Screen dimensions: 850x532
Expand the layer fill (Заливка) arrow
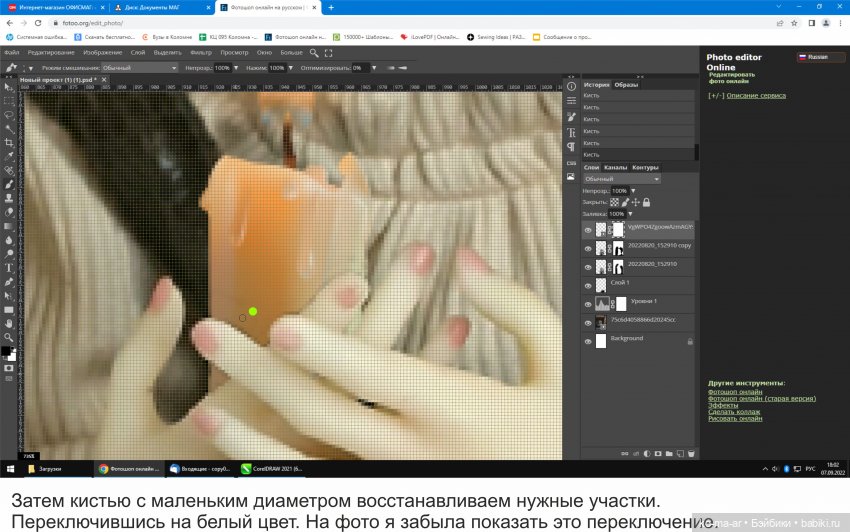630,214
